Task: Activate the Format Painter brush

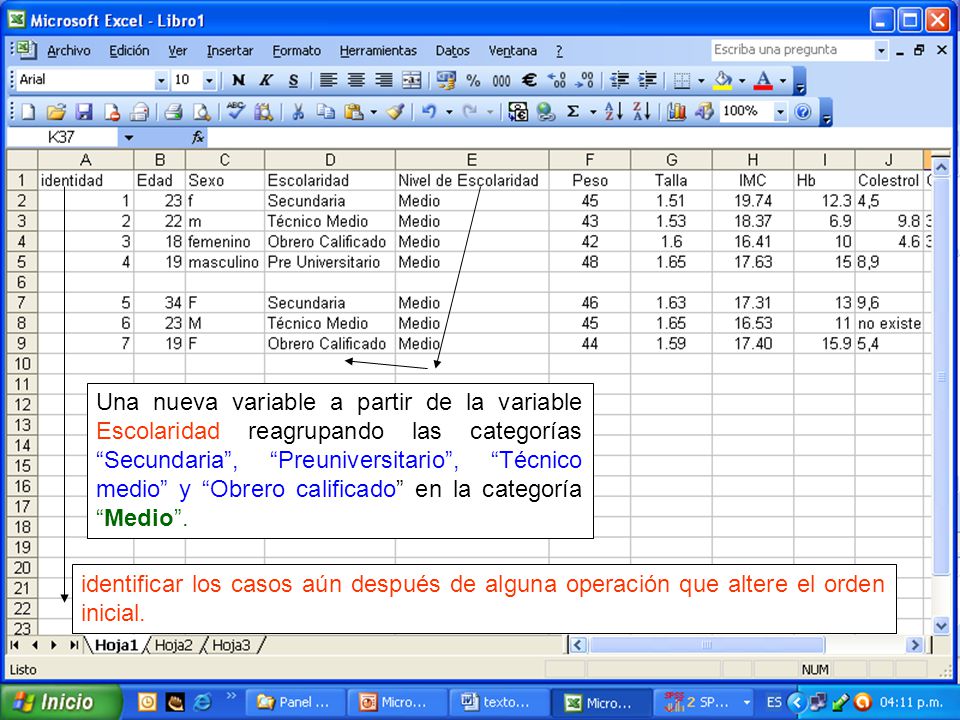Action: tap(396, 112)
